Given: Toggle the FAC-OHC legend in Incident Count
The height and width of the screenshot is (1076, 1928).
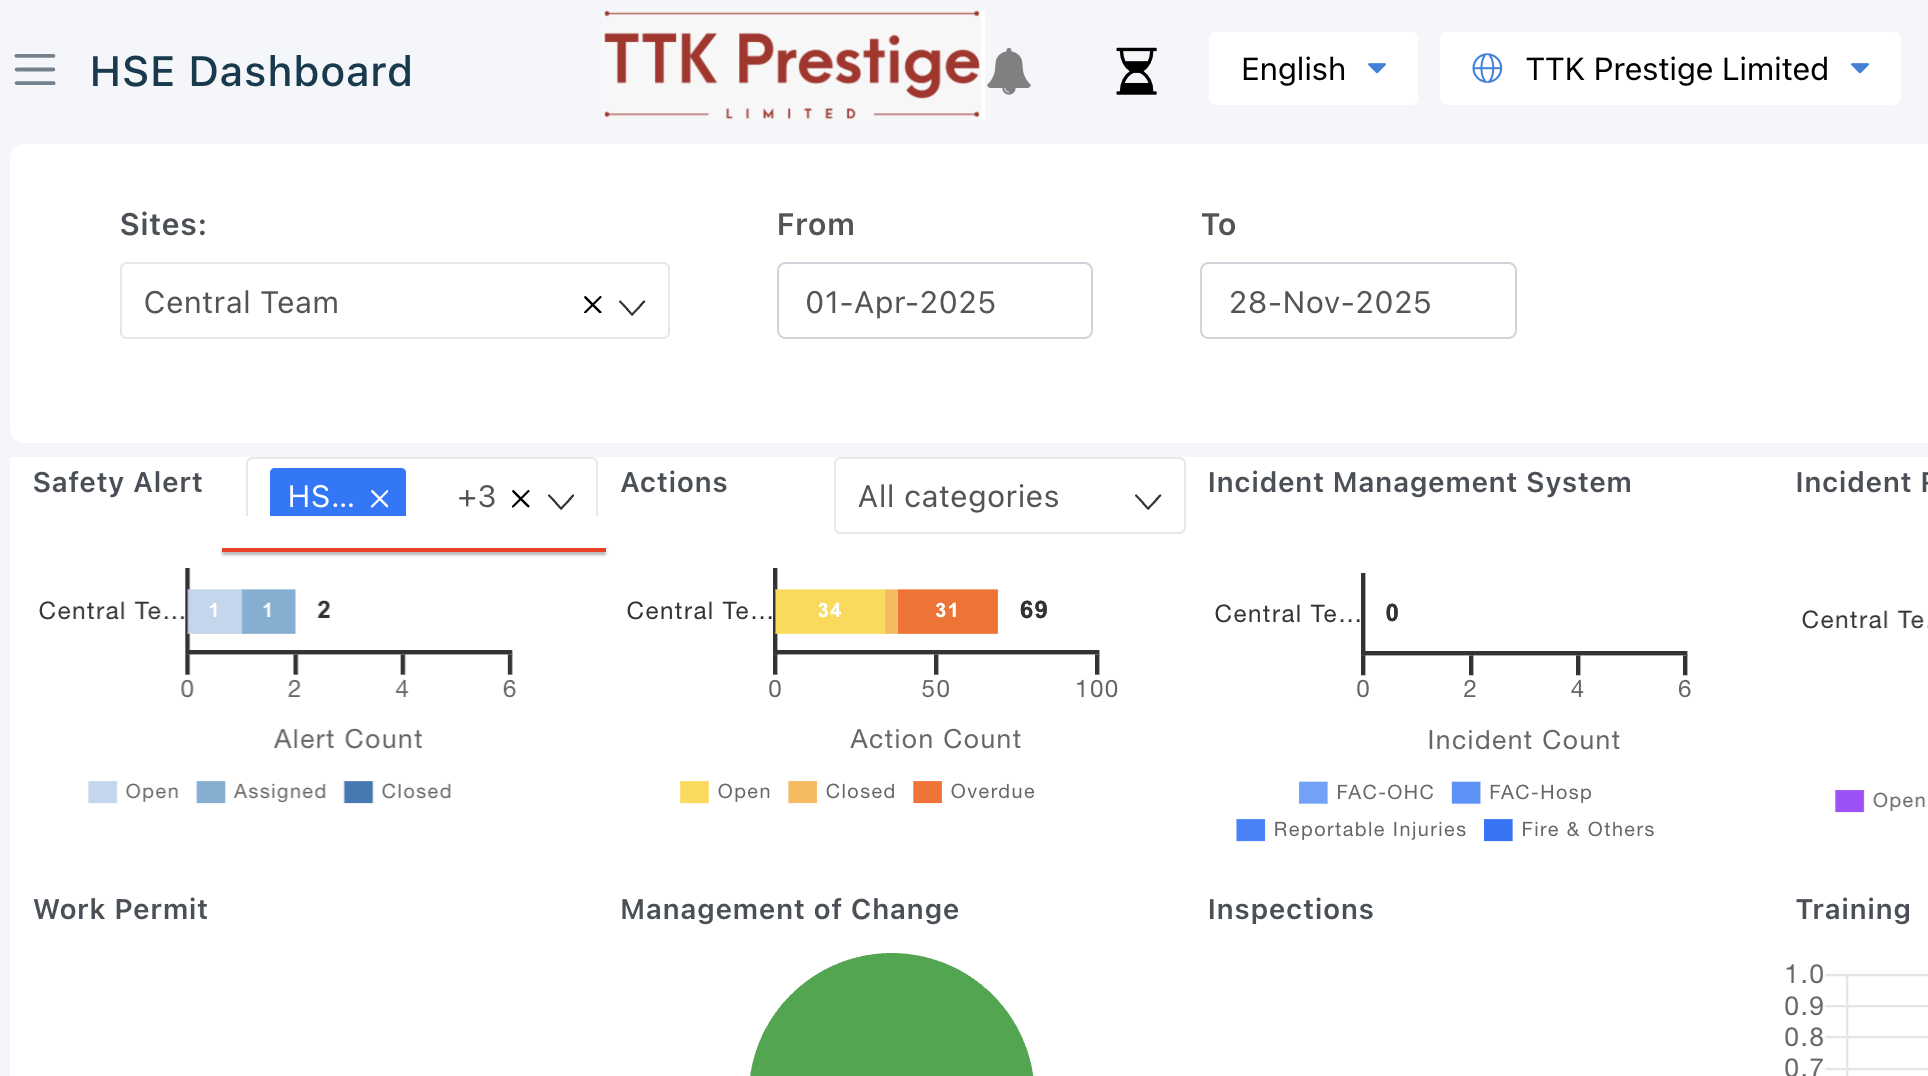Looking at the screenshot, I should (1366, 793).
